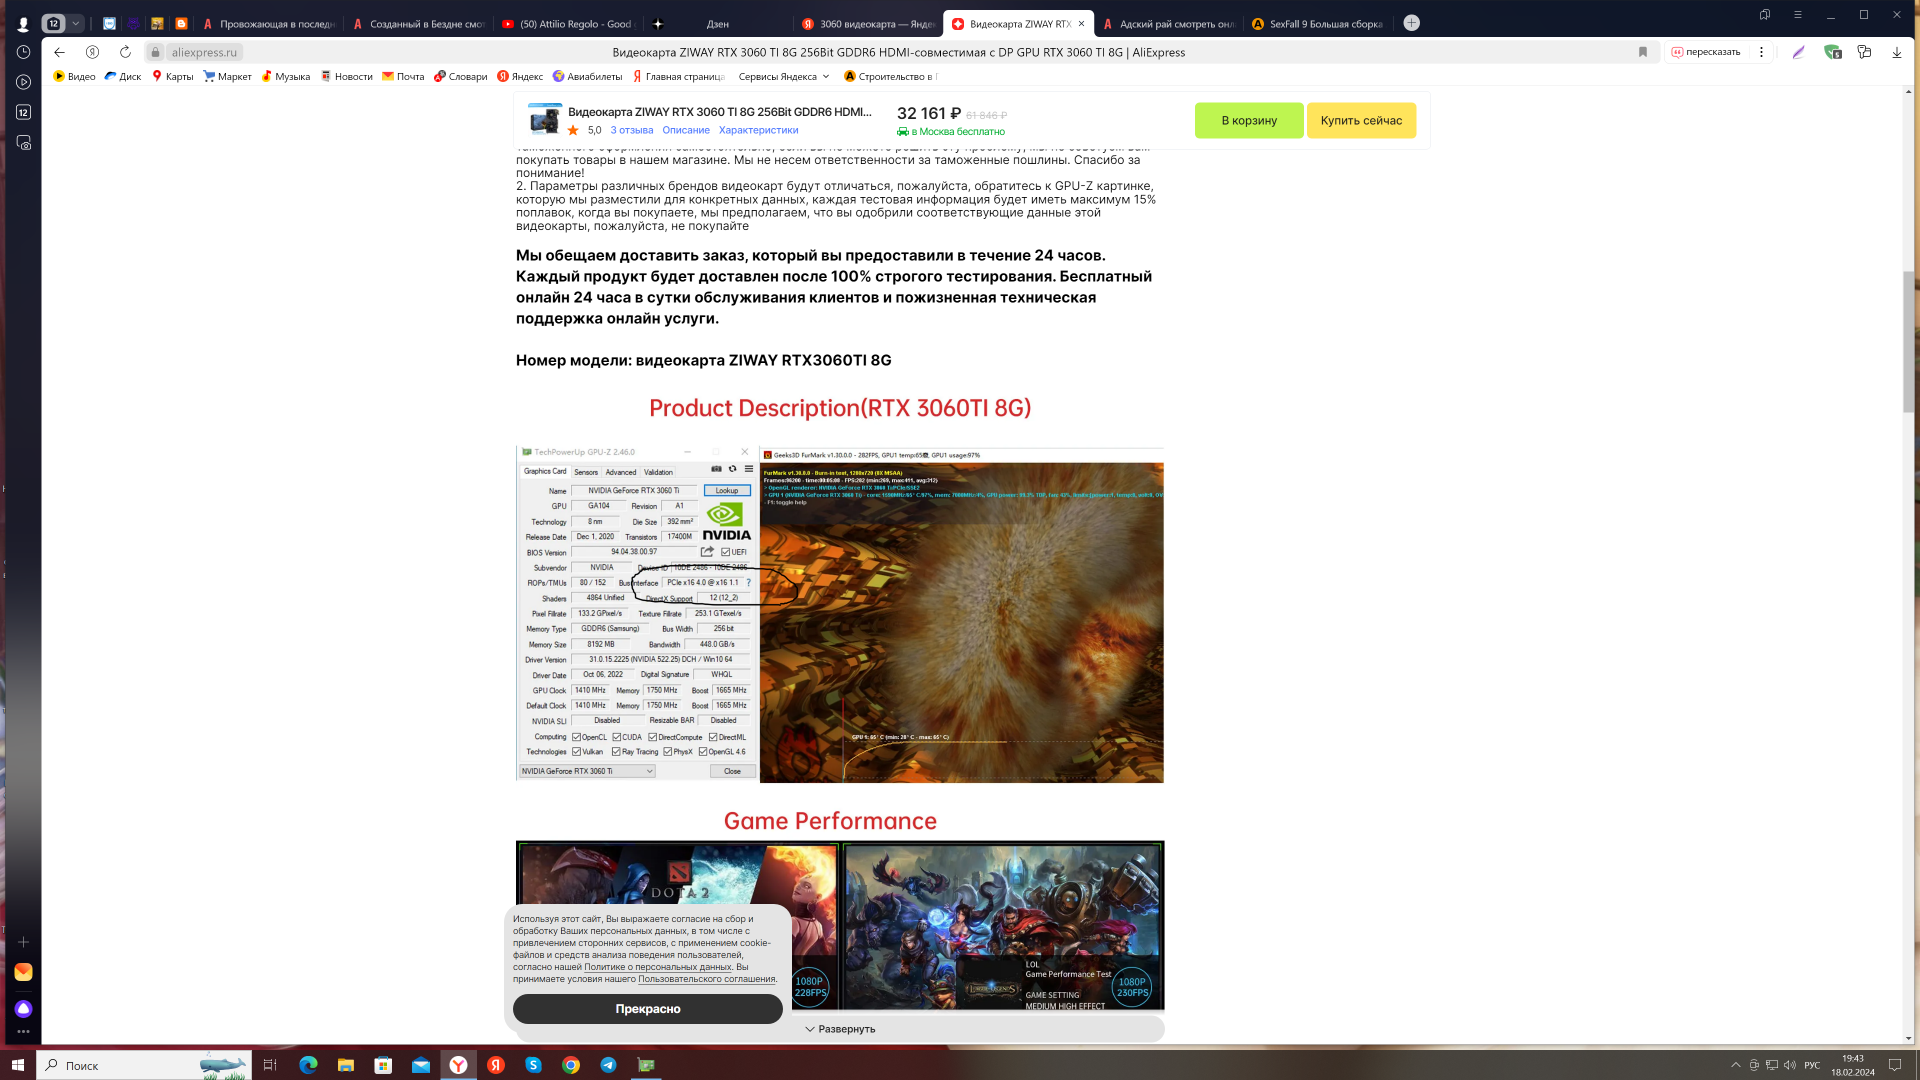Expand the Сервисы Яндекса bookmarks folder
1920x1080 pixels.
click(784, 76)
